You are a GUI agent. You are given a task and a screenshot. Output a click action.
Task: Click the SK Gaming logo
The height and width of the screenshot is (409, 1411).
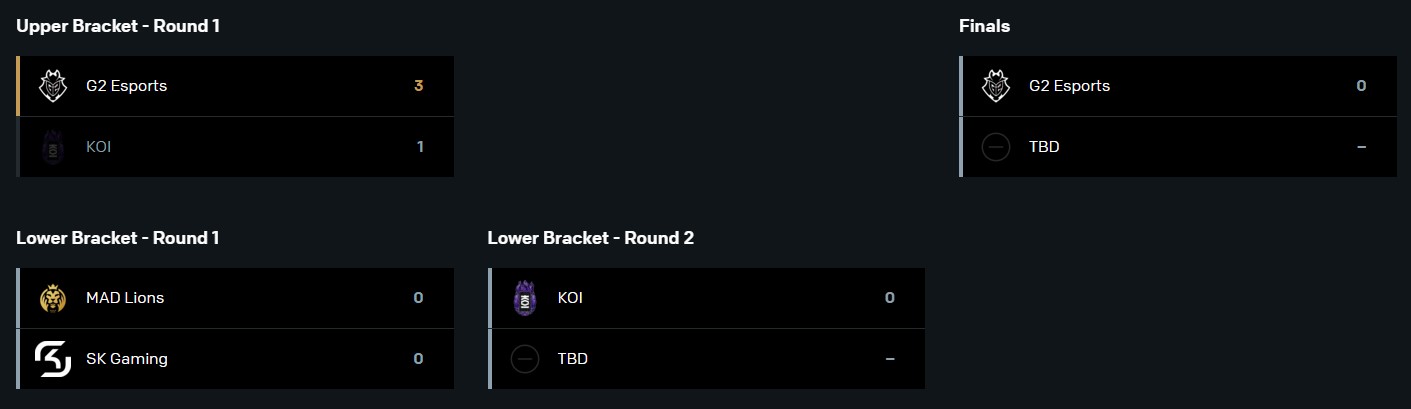52,359
